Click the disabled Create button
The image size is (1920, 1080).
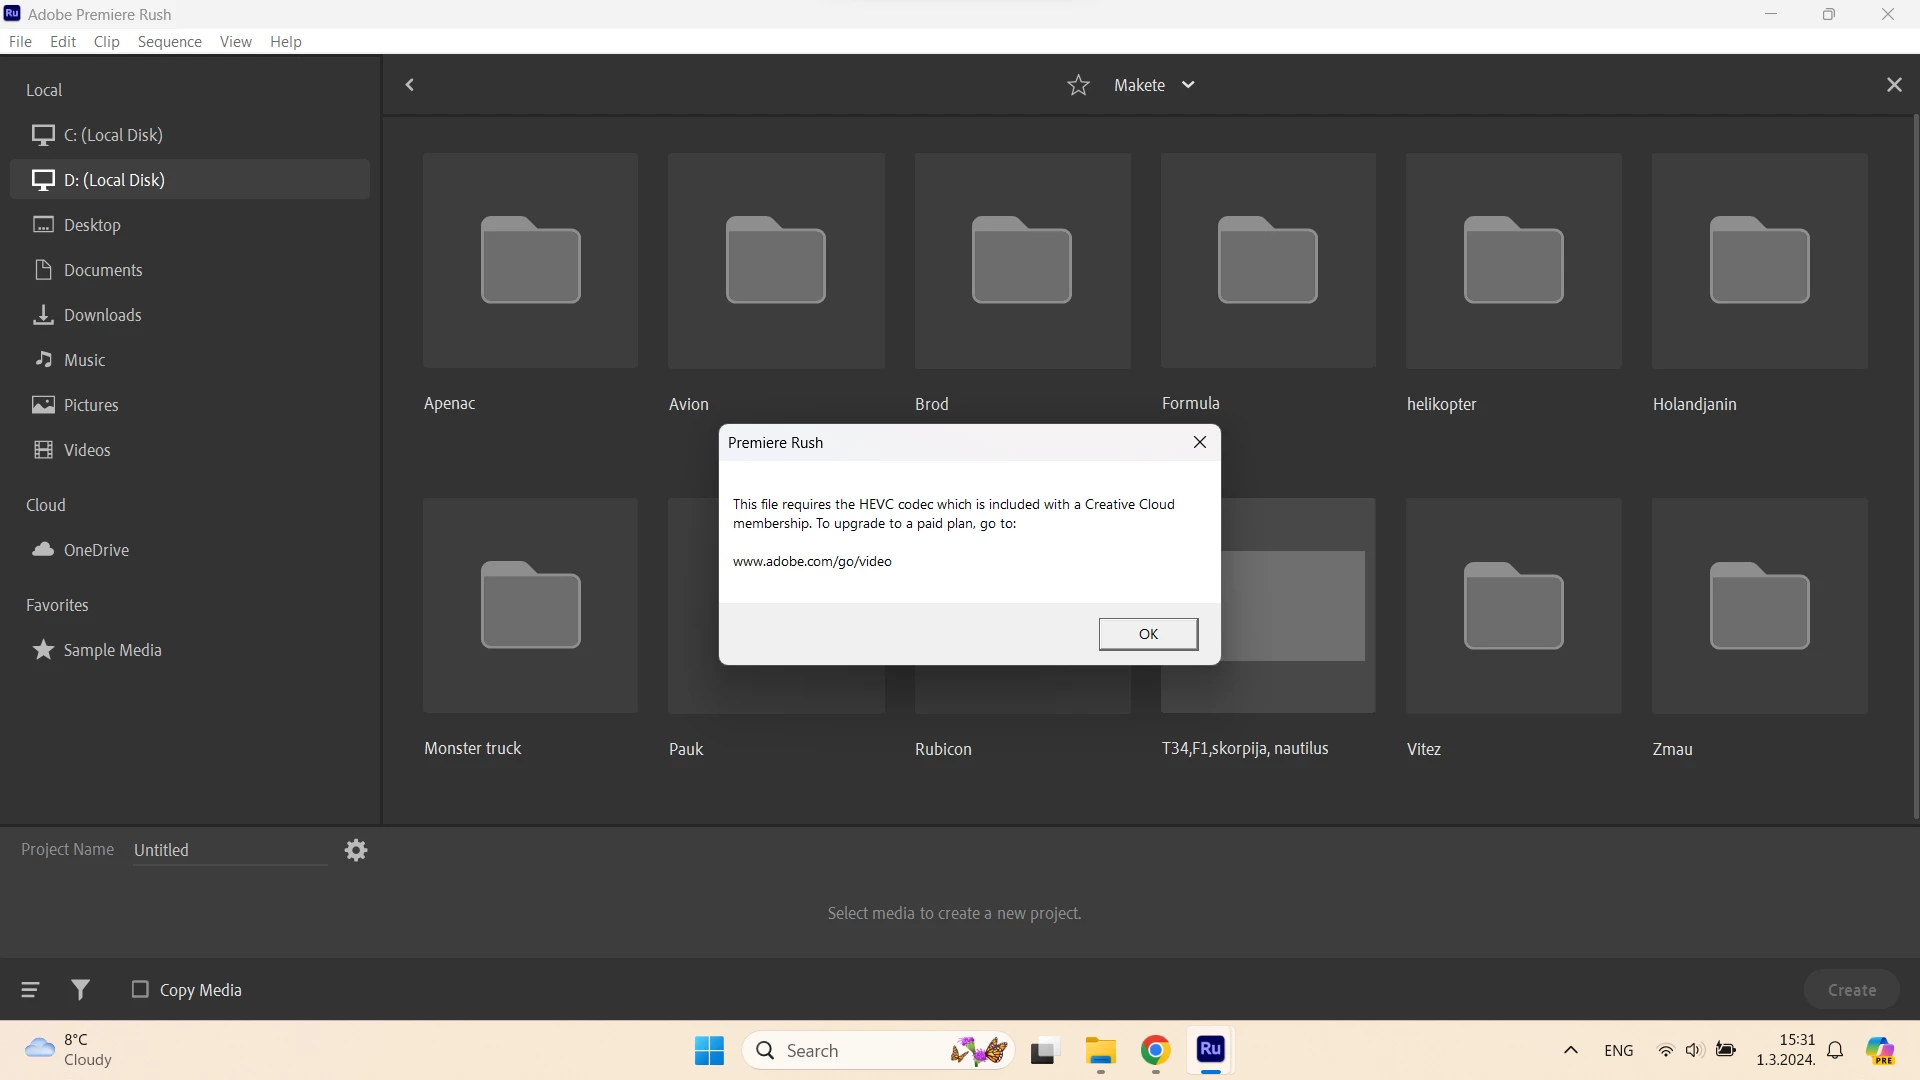coord(1851,990)
